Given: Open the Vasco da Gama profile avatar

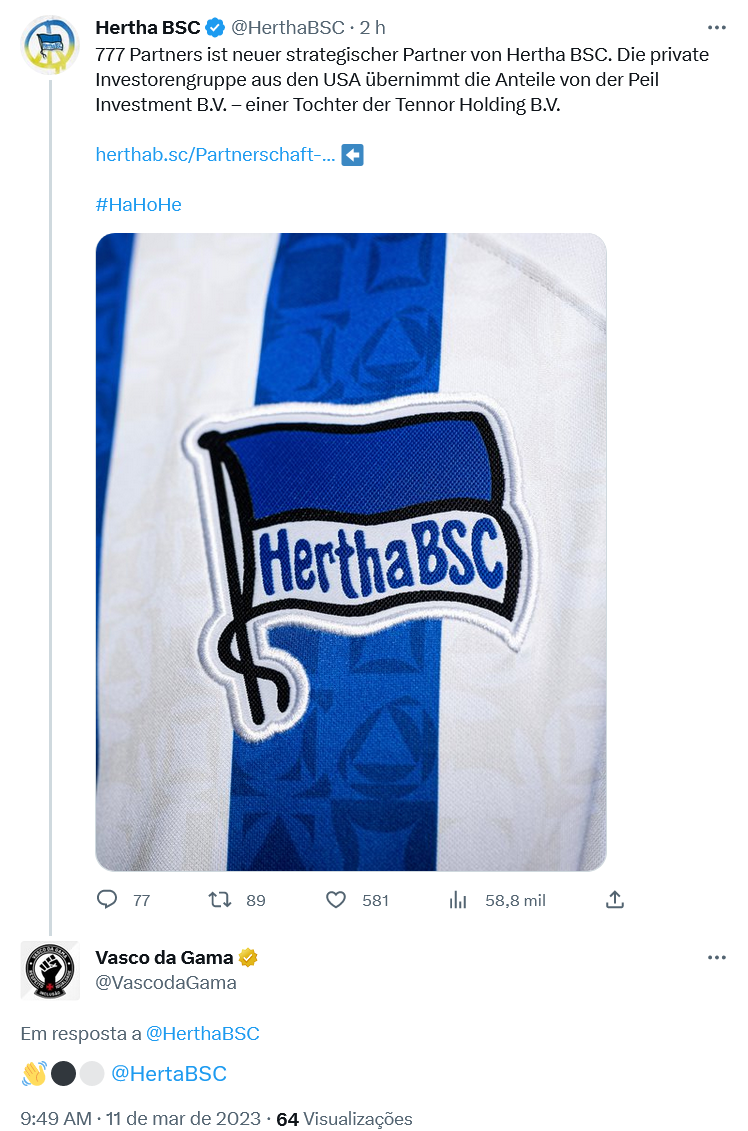Looking at the screenshot, I should [x=50, y=970].
